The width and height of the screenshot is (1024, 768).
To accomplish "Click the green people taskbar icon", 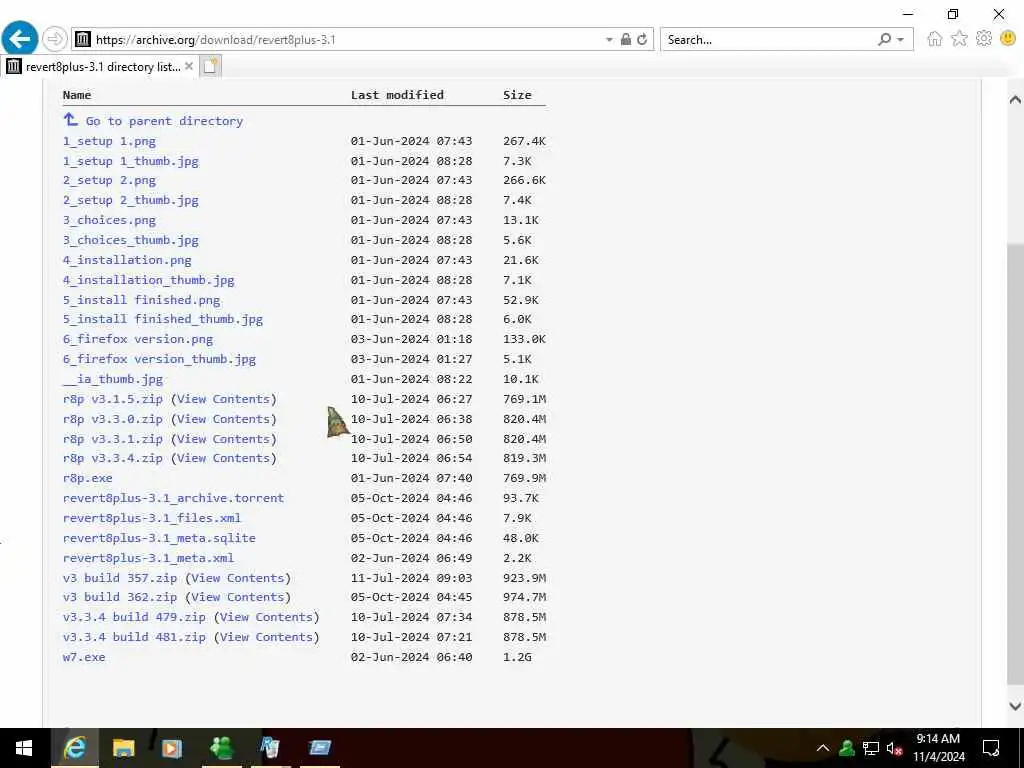I will (x=221, y=748).
